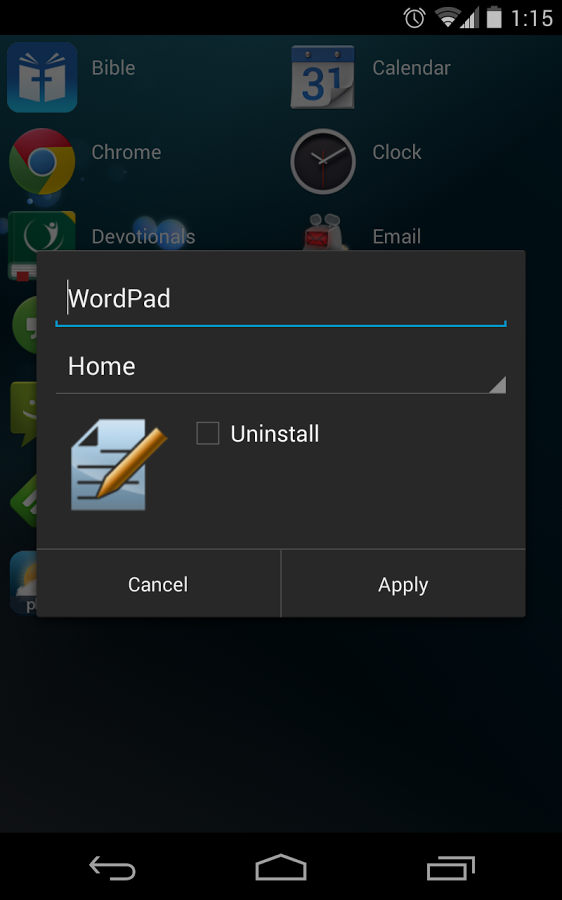The height and width of the screenshot is (900, 562).
Task: Tap the battery icon in status bar
Action: click(x=494, y=17)
